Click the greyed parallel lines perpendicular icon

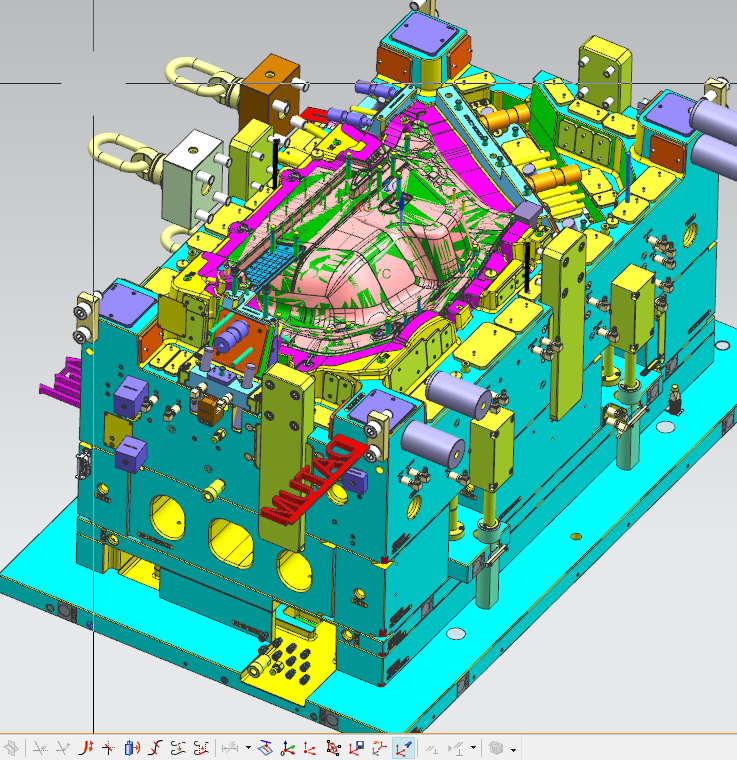click(x=433, y=748)
